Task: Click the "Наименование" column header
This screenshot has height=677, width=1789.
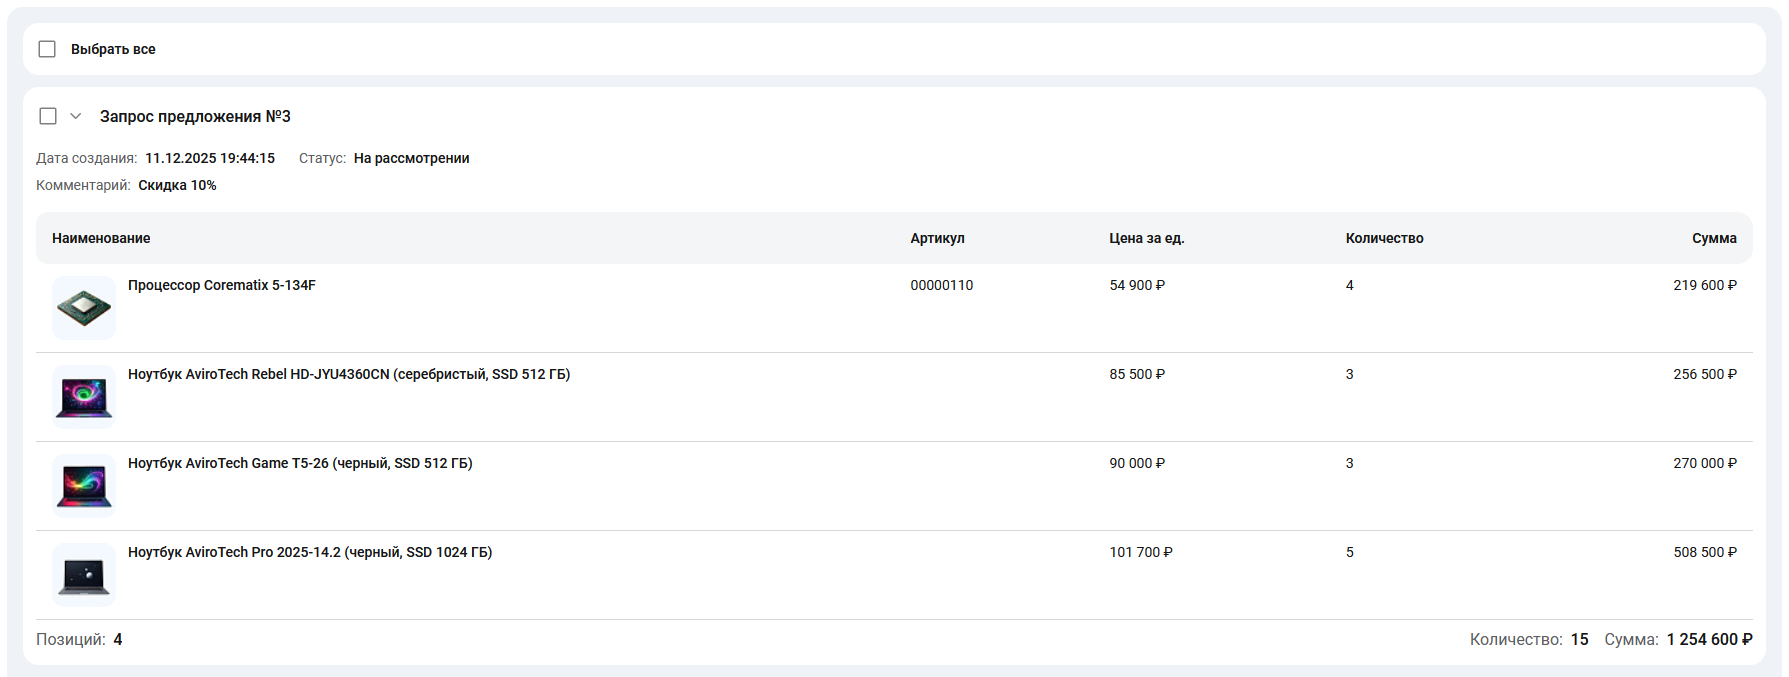Action: pyautogui.click(x=101, y=238)
